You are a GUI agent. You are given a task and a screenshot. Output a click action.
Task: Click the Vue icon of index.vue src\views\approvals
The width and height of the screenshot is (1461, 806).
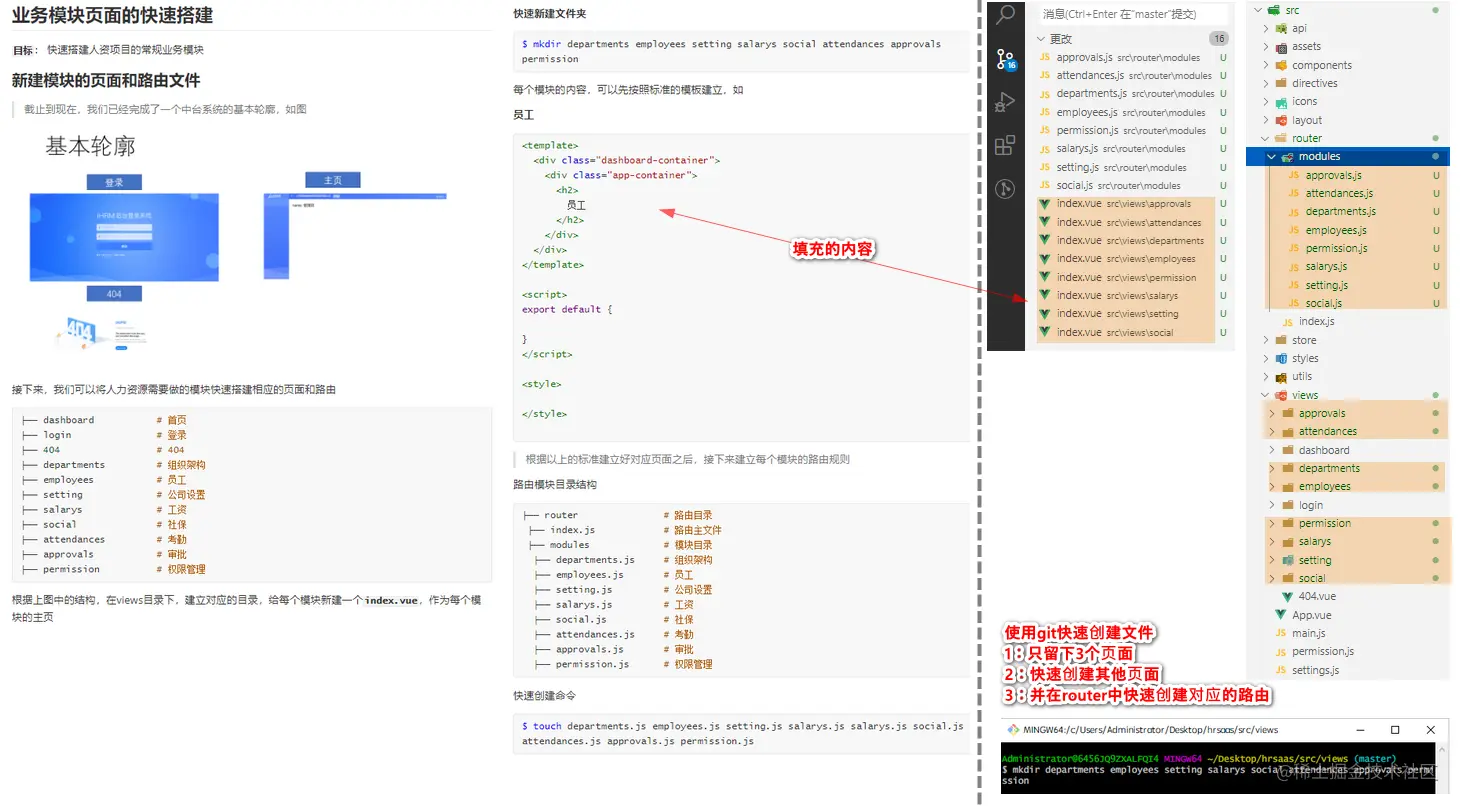click(x=1045, y=204)
